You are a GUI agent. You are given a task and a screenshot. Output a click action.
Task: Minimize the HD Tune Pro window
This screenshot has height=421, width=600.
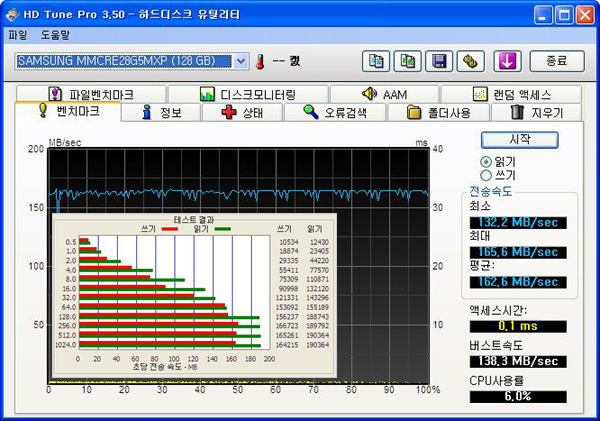pos(543,15)
